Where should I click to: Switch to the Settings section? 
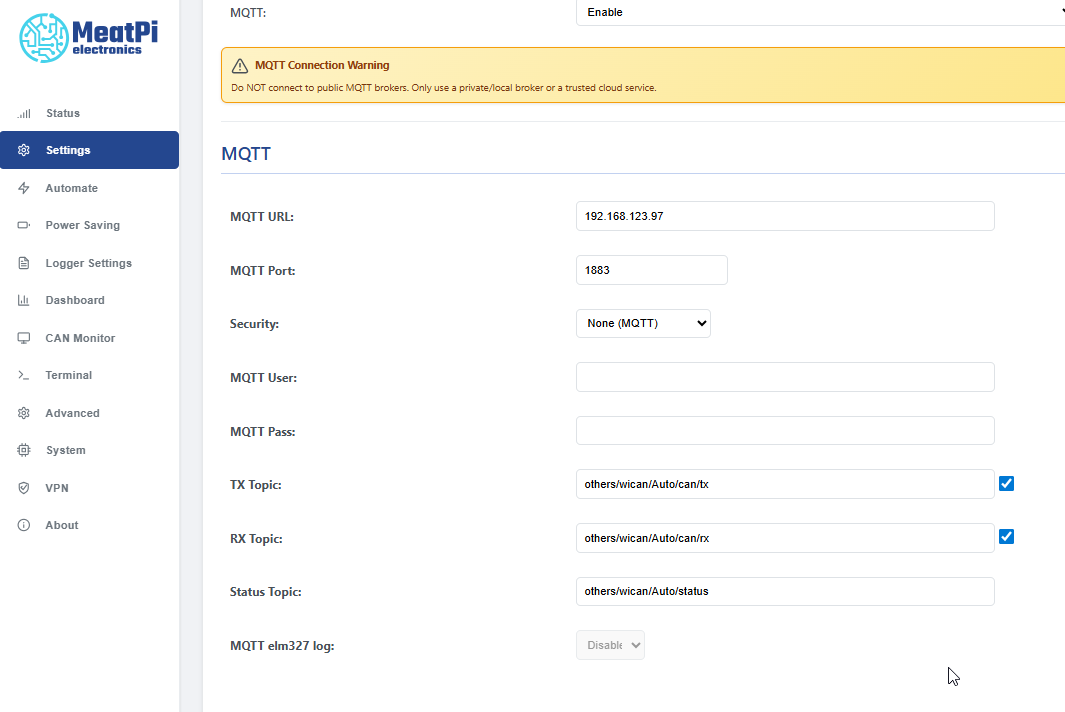tap(70, 150)
